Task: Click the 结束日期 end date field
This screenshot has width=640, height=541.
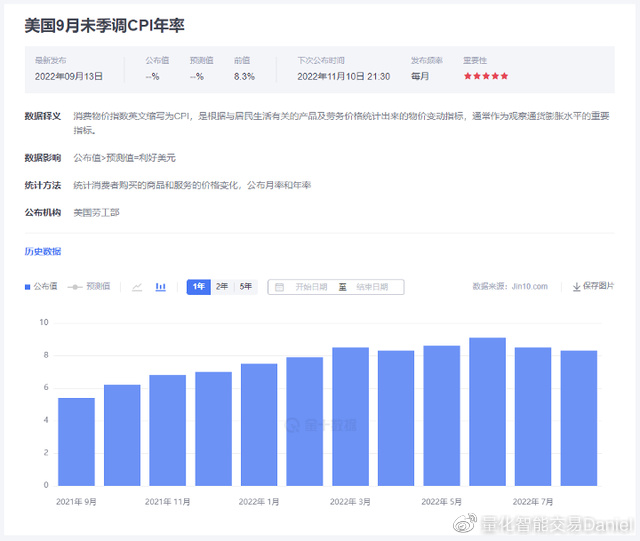Action: point(372,287)
